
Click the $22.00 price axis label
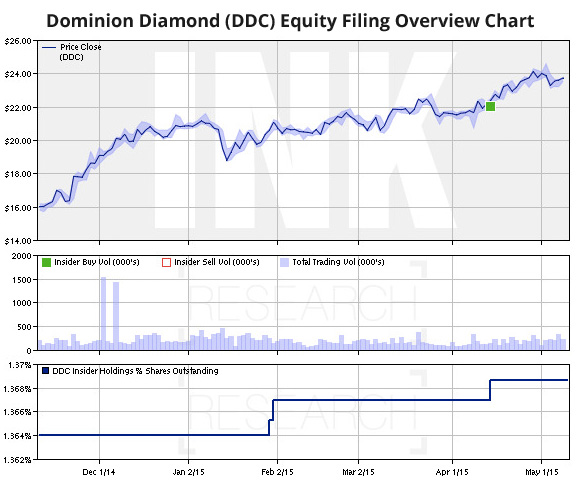(18, 108)
